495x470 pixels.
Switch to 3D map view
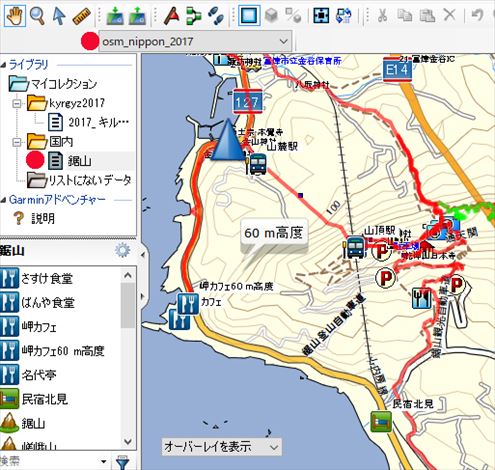click(x=271, y=15)
